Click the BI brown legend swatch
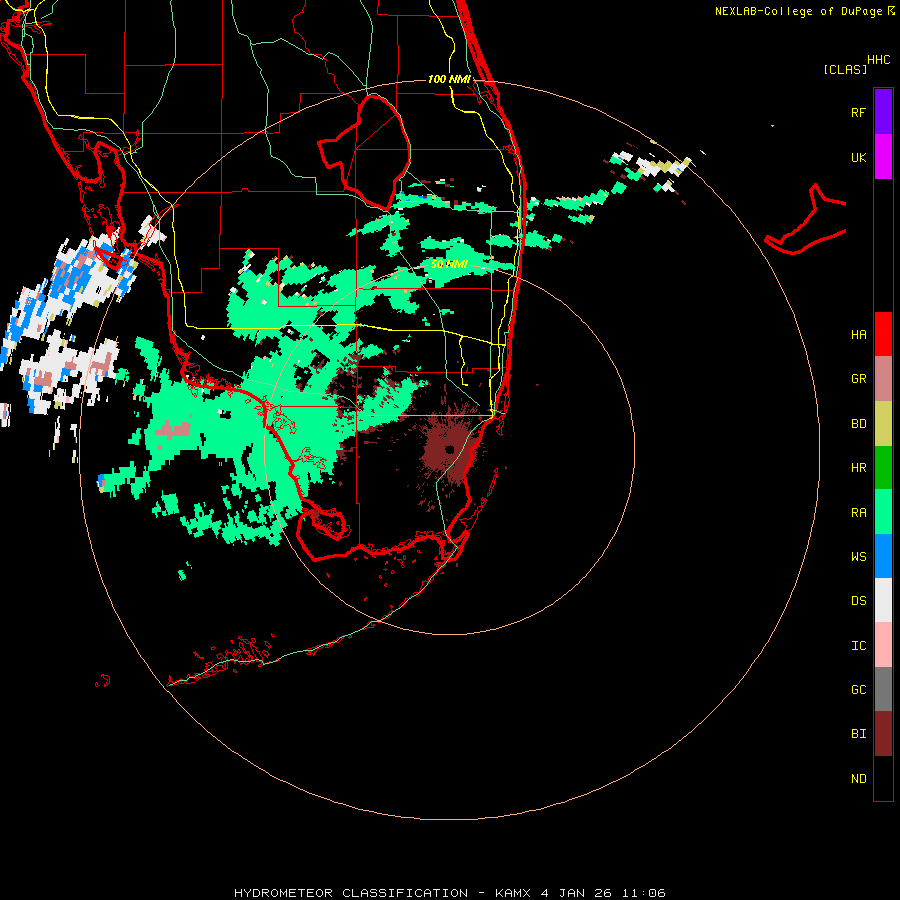900x900 pixels. click(883, 734)
